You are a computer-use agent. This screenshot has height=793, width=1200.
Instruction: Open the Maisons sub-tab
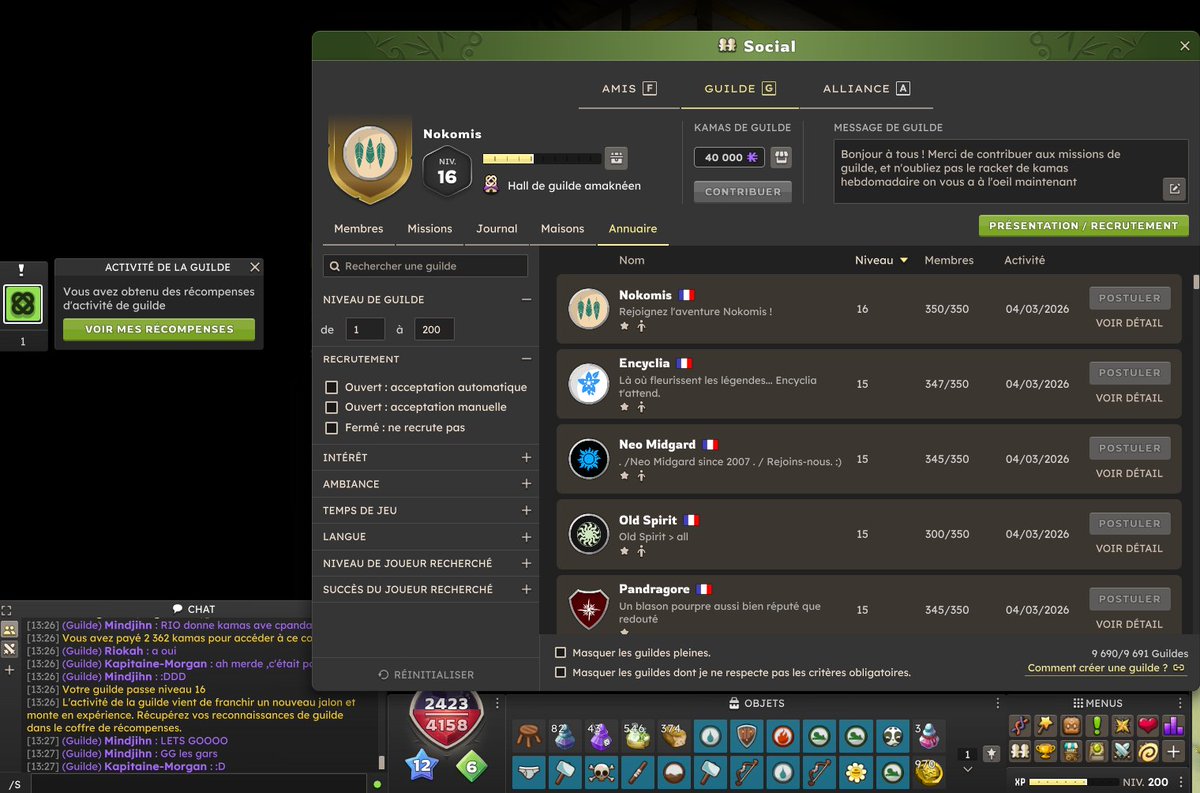point(562,229)
